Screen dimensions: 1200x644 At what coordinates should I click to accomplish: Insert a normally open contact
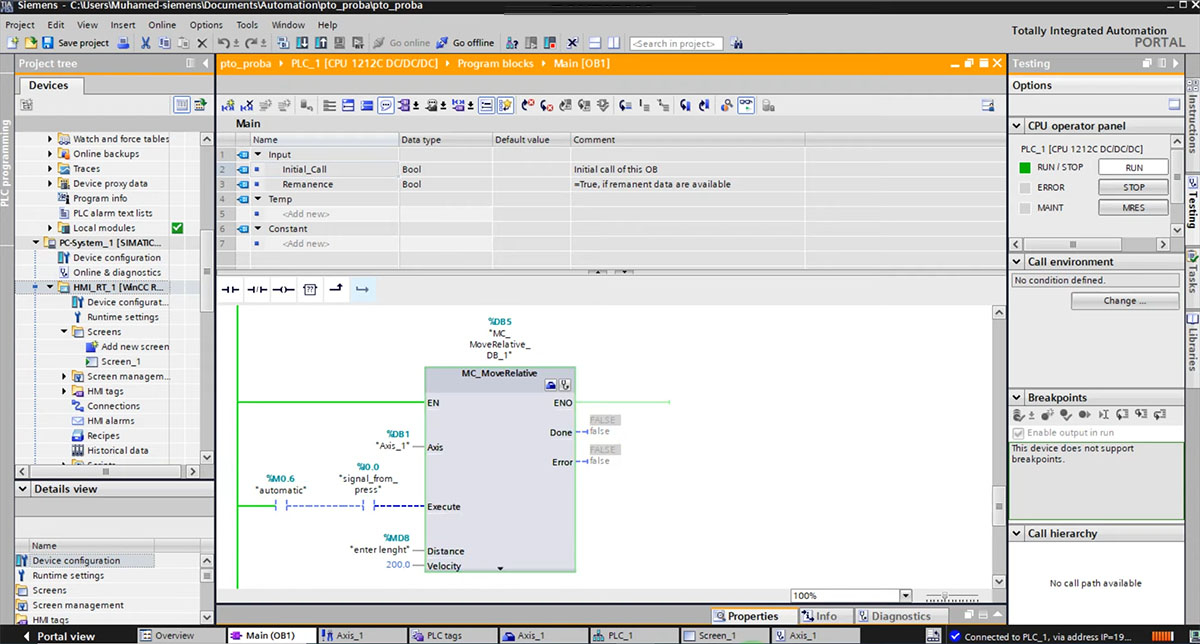(231, 289)
